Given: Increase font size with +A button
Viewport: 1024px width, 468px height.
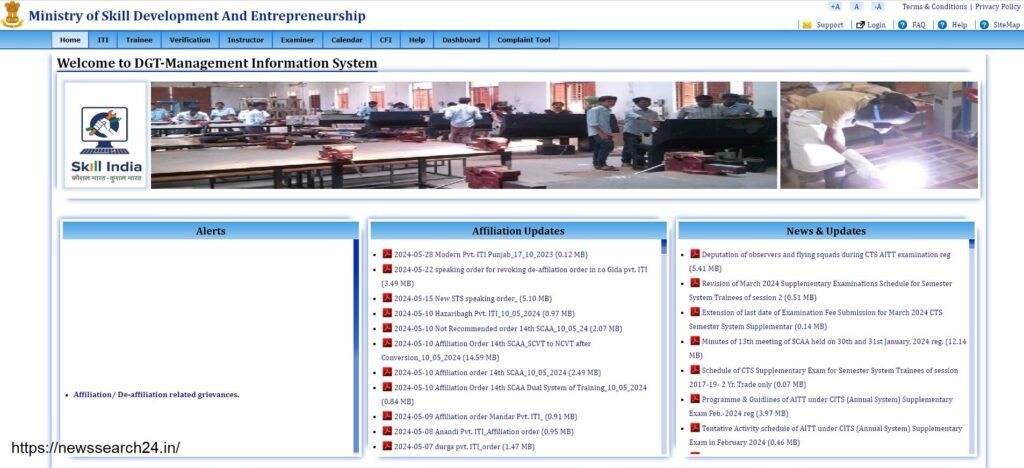Looking at the screenshot, I should tap(835, 7).
